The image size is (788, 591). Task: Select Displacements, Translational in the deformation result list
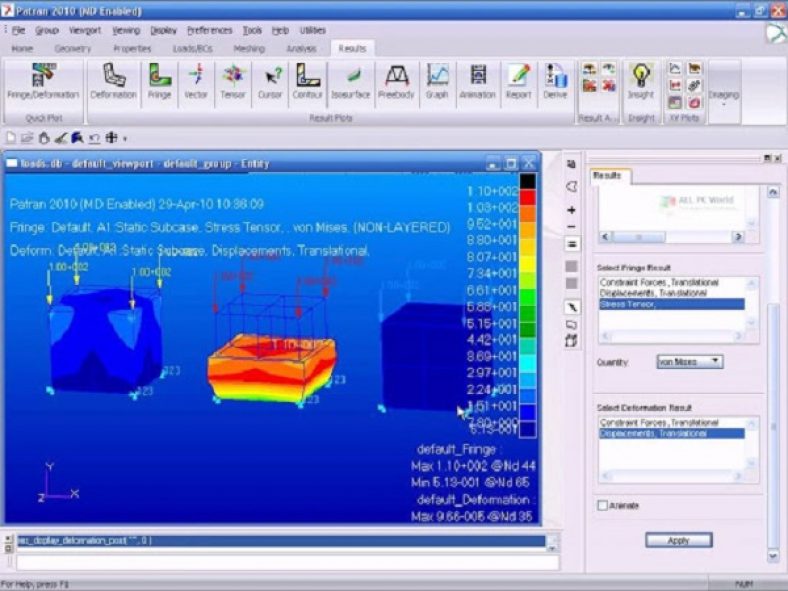pos(672,433)
